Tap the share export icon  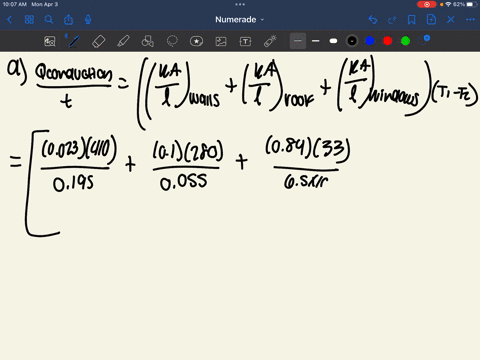[68, 20]
